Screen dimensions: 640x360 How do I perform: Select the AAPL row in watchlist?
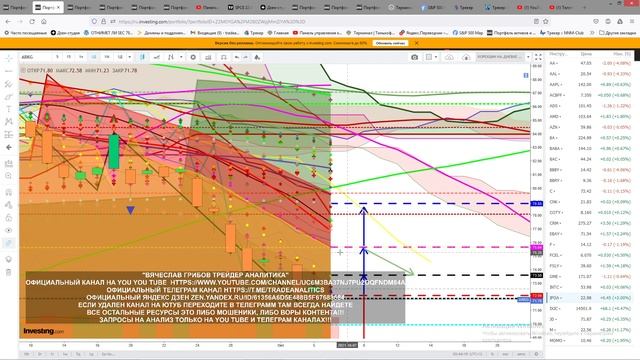point(590,84)
